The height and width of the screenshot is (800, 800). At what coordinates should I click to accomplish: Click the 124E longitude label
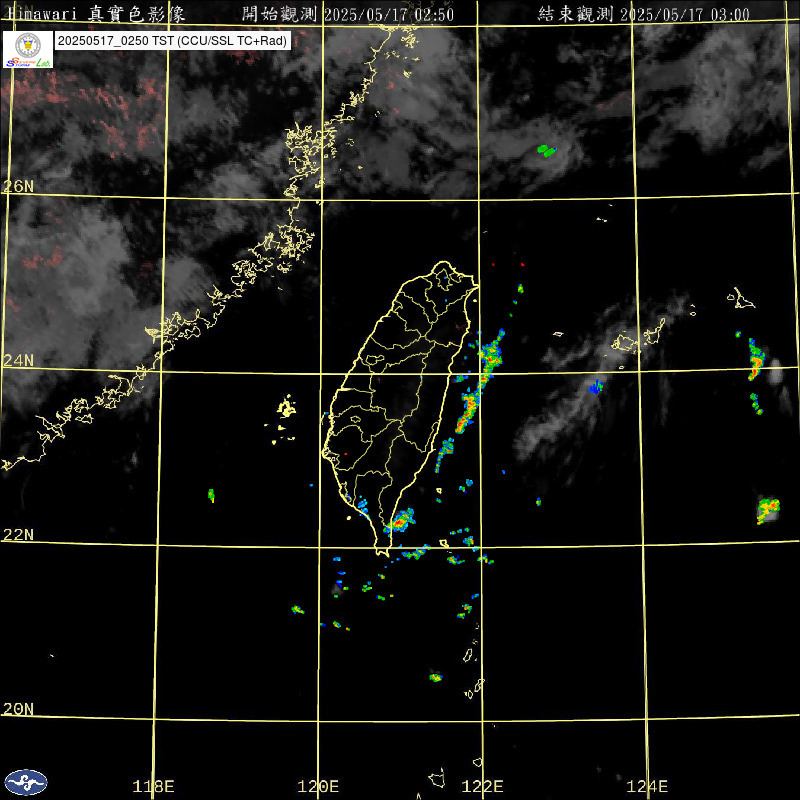[647, 786]
